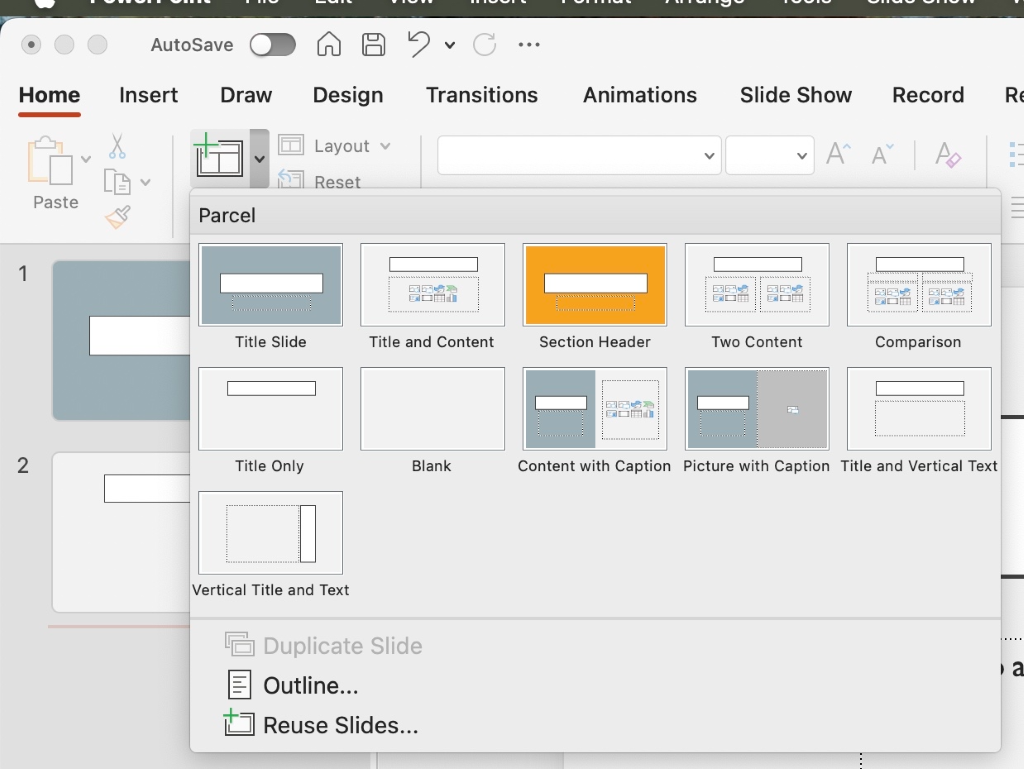1024x769 pixels.
Task: Select the Format Painter brush icon
Action: point(116,218)
